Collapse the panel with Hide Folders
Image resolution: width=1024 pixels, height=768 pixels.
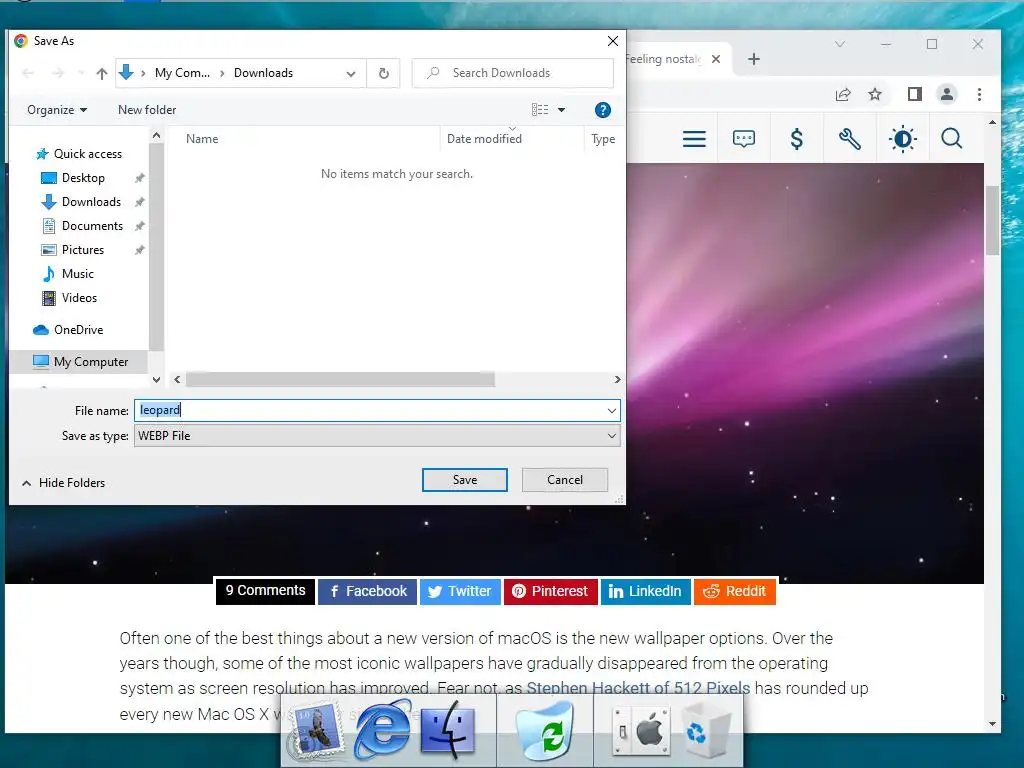tap(63, 483)
